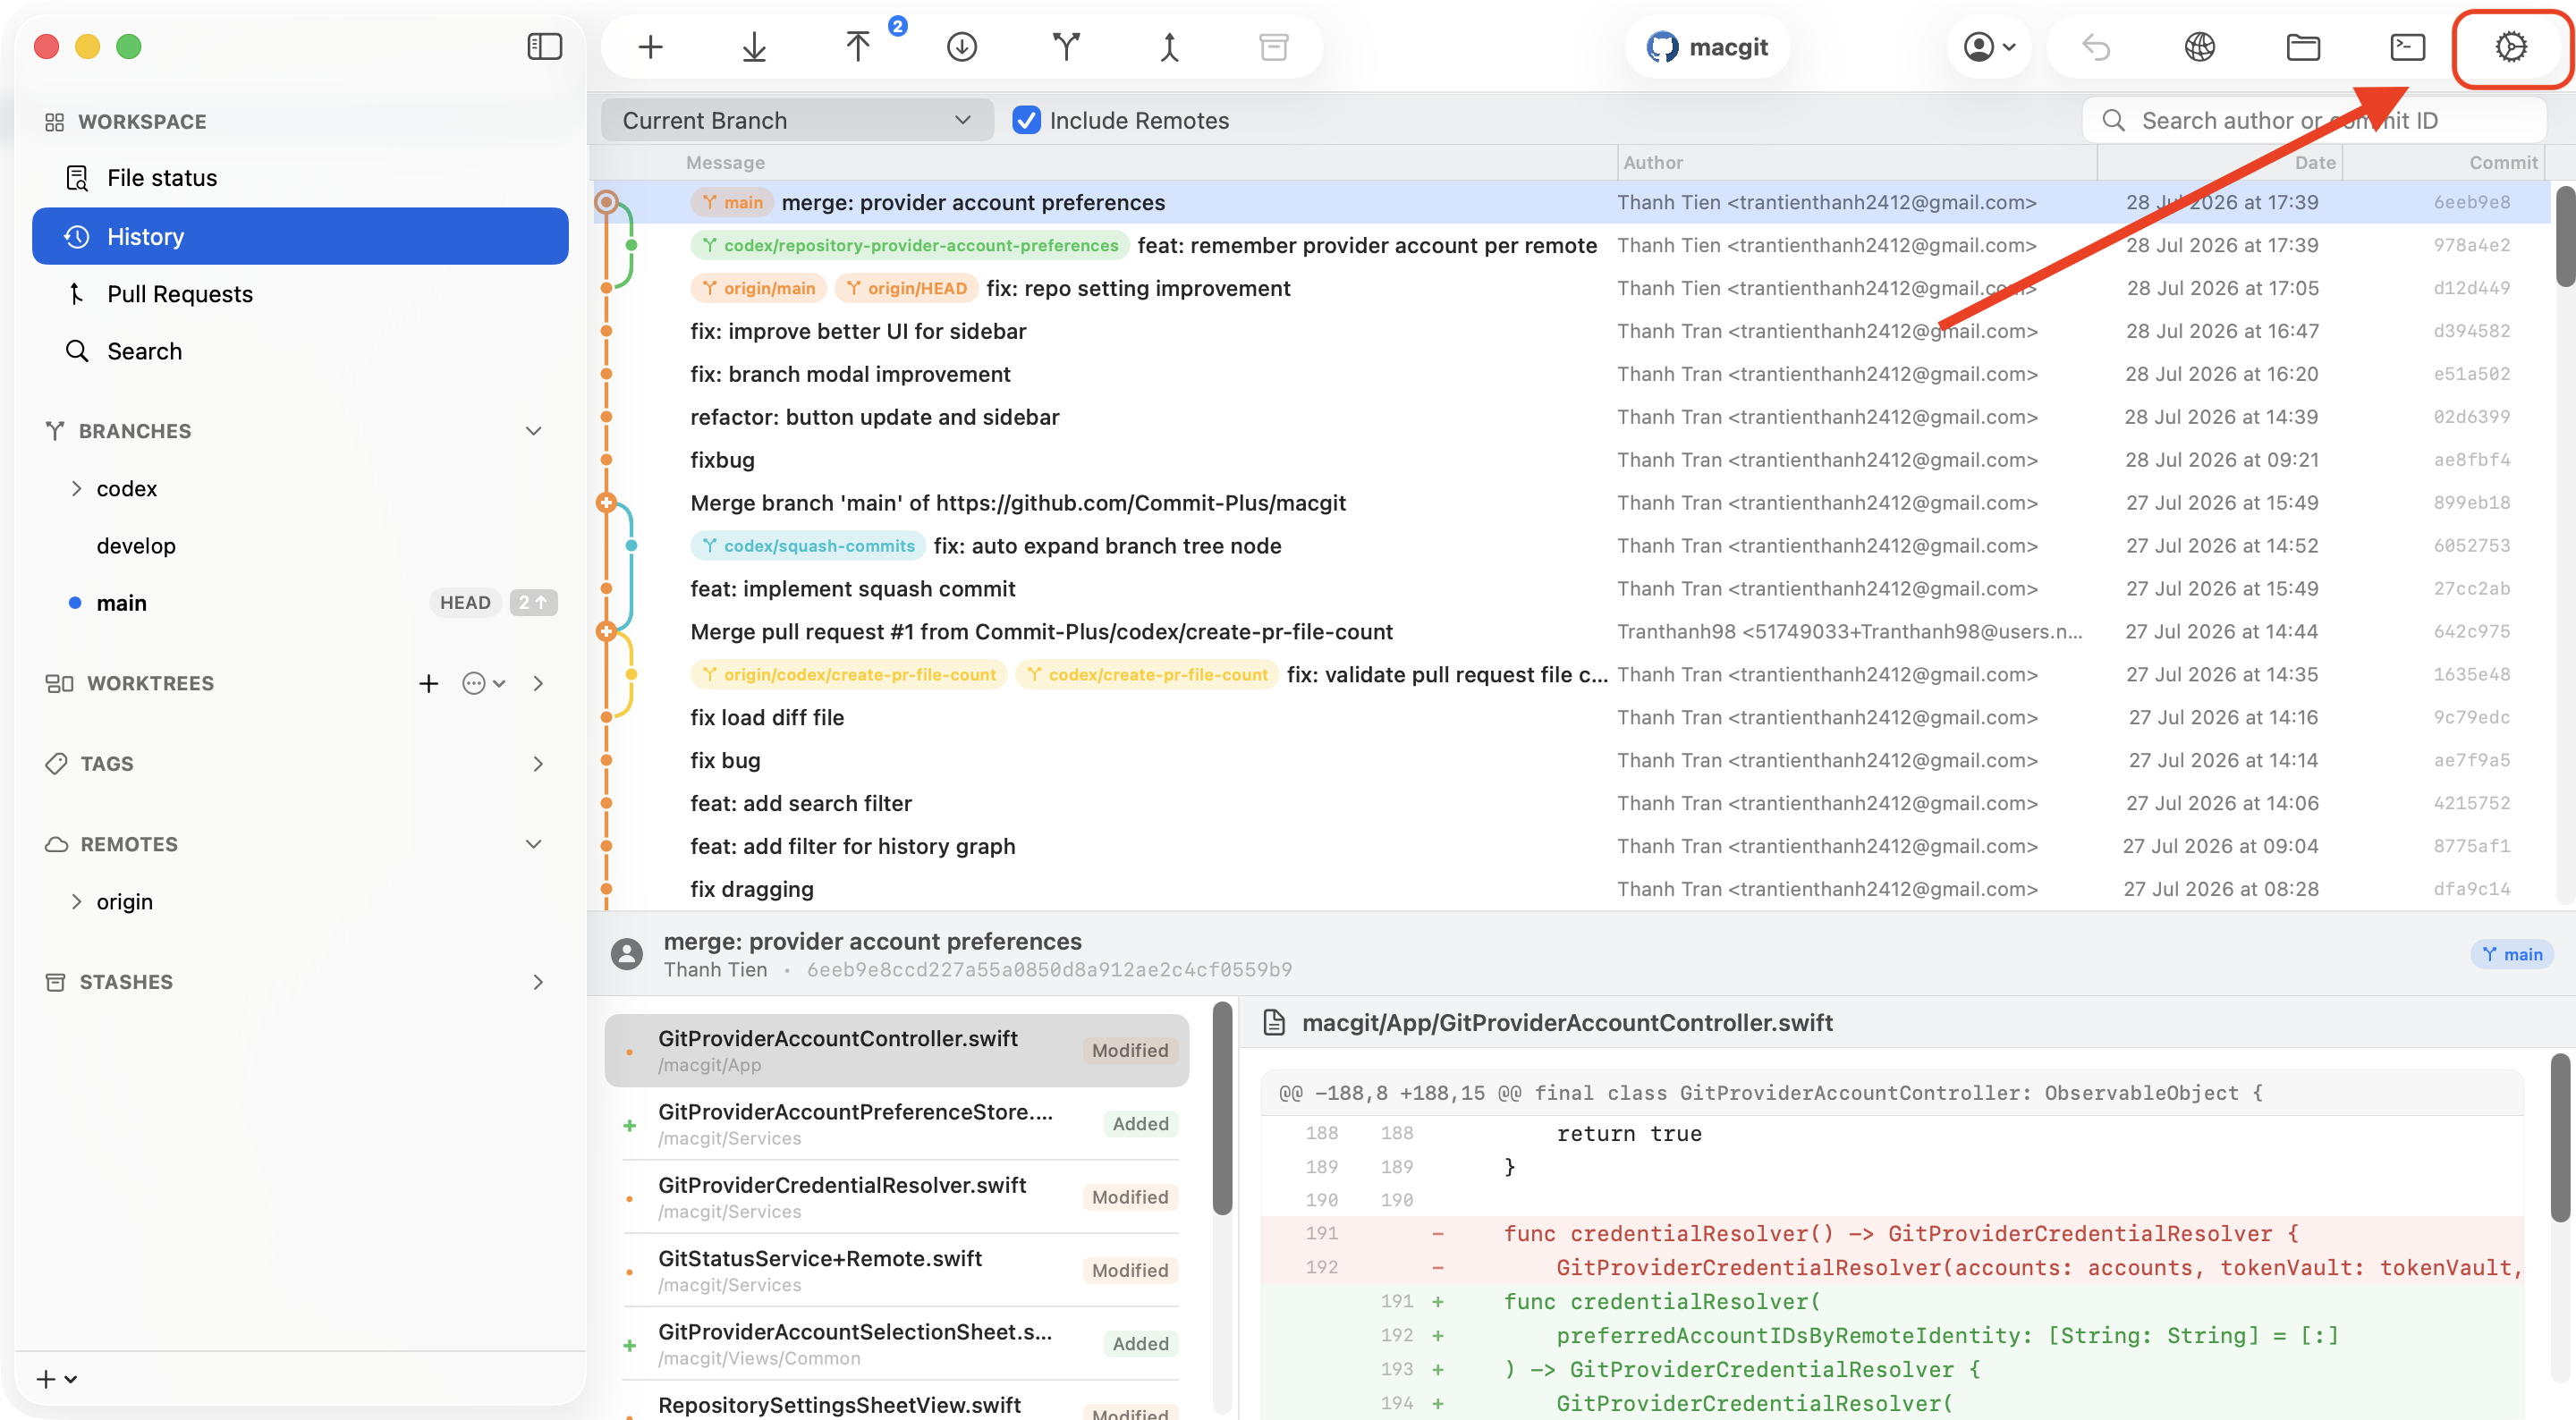Select 'Merge pull request #1' commit
The height and width of the screenshot is (1420, 2576).
(x=1571, y=632)
